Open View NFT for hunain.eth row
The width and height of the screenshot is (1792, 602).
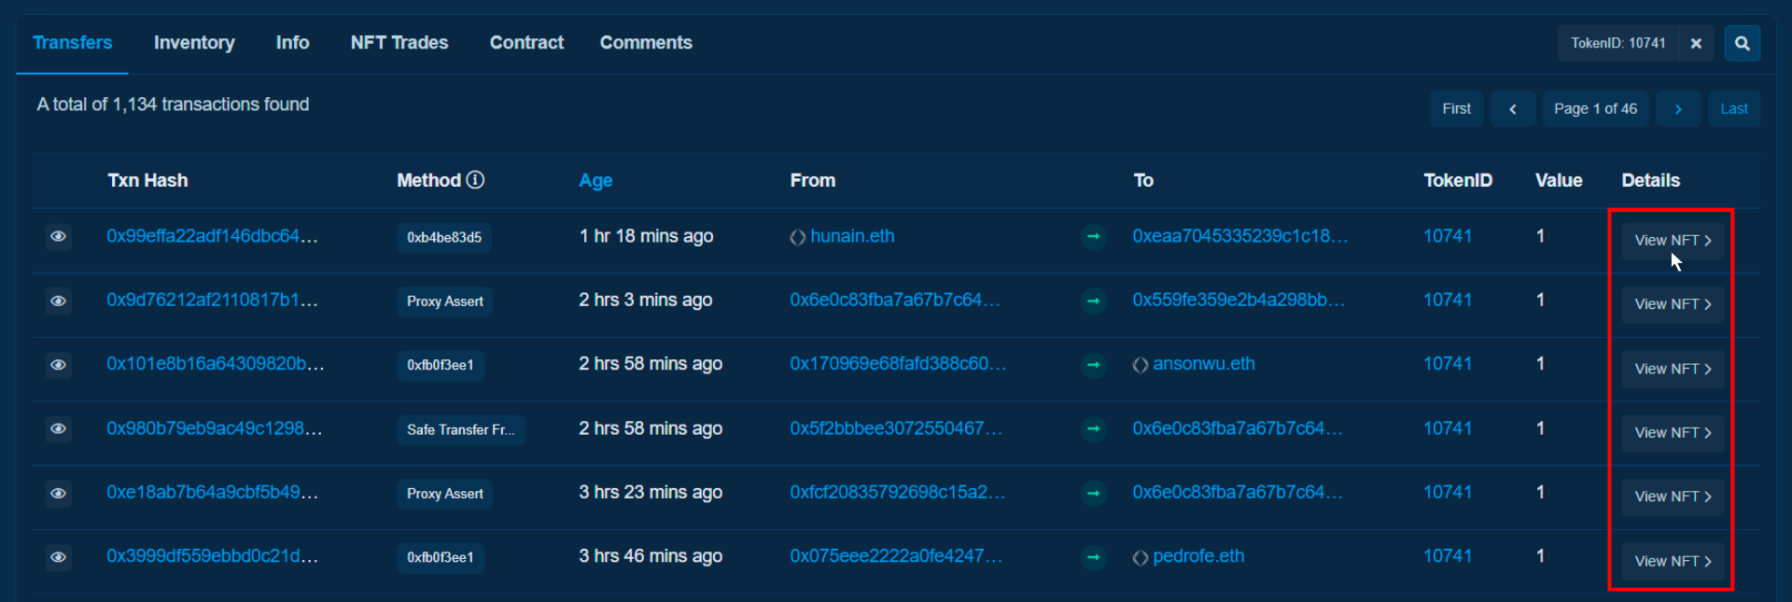pyautogui.click(x=1672, y=240)
